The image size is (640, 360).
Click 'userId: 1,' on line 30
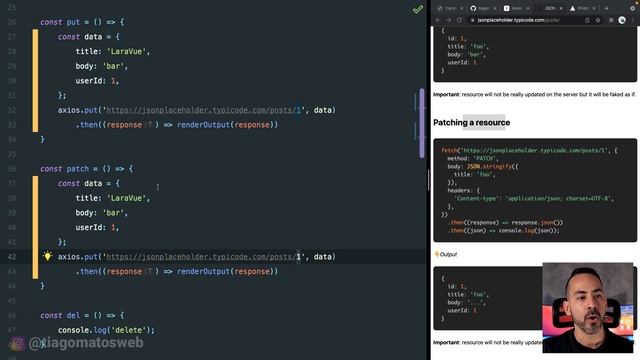[97, 81]
